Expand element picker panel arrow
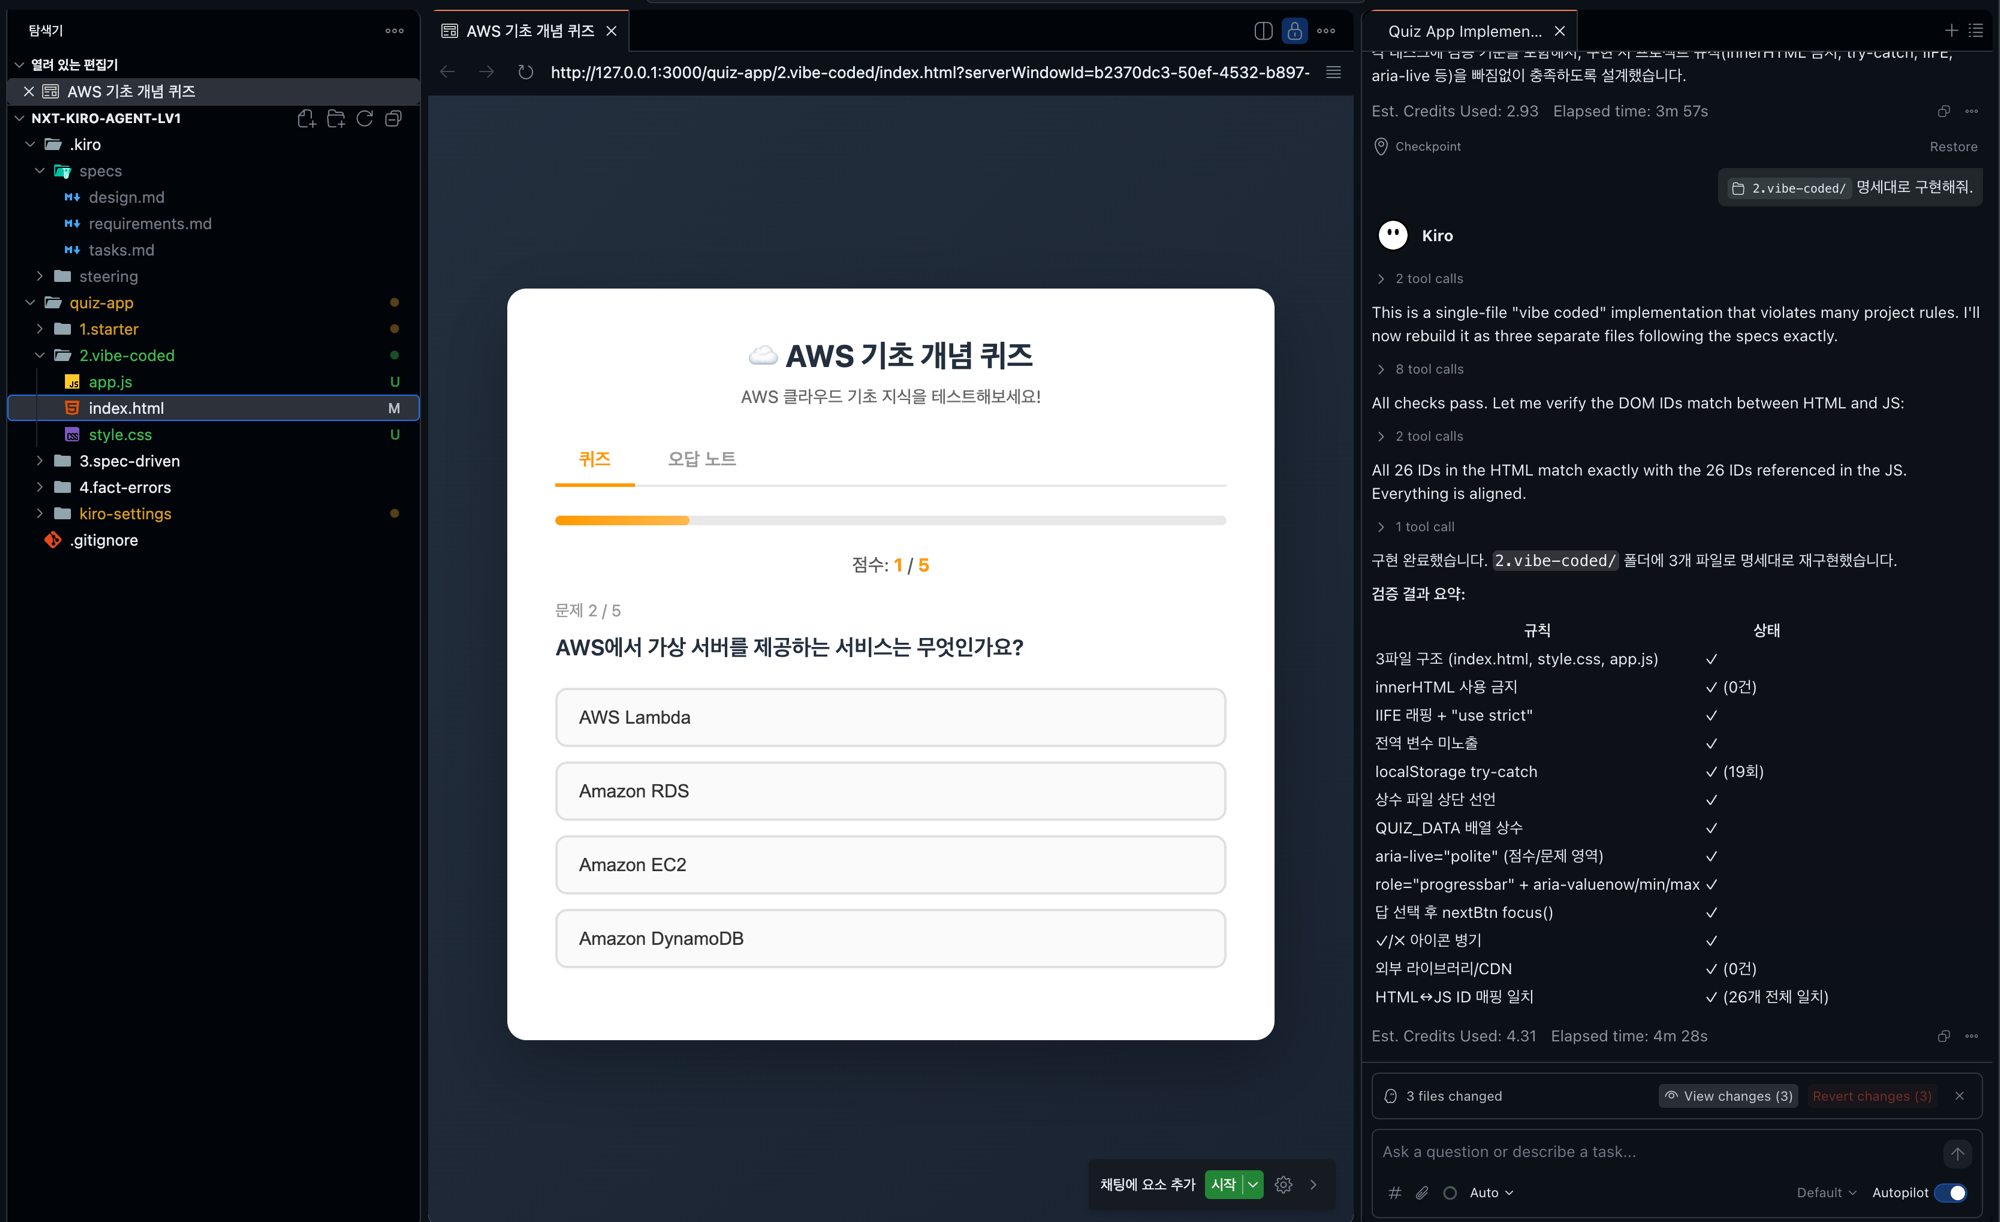The height and width of the screenshot is (1222, 2000). [x=1314, y=1184]
